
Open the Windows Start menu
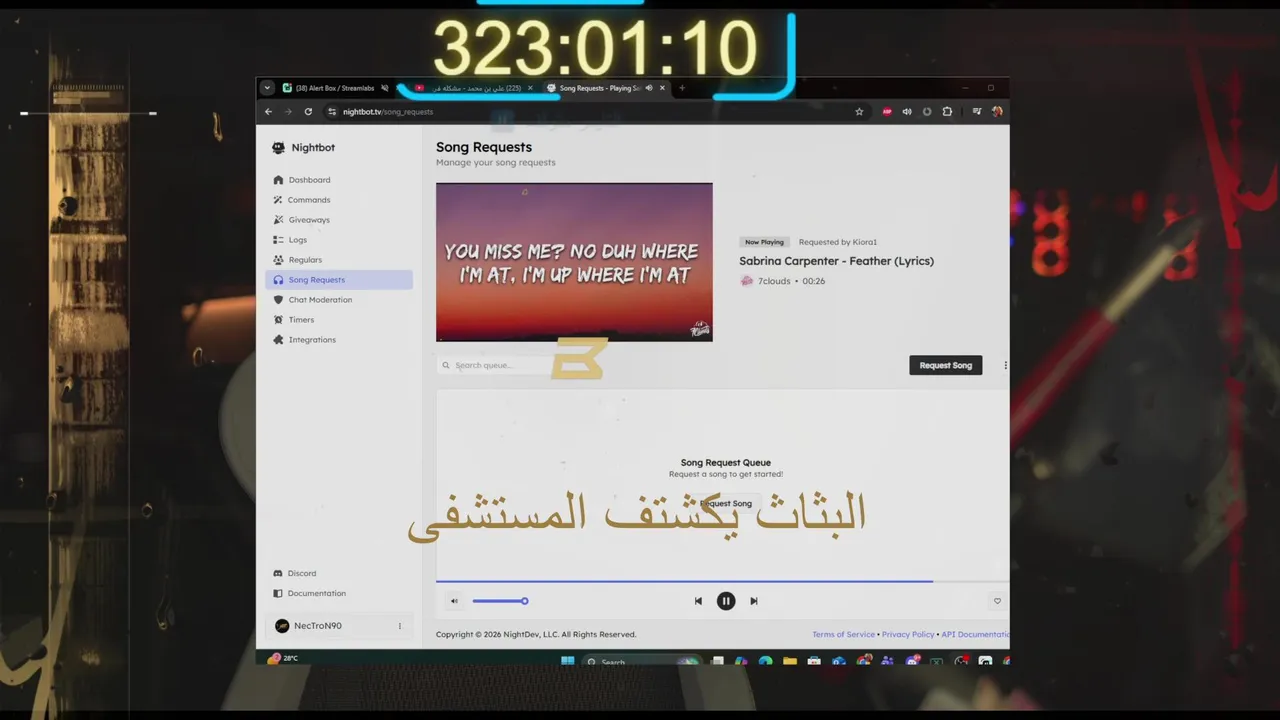(x=568, y=661)
